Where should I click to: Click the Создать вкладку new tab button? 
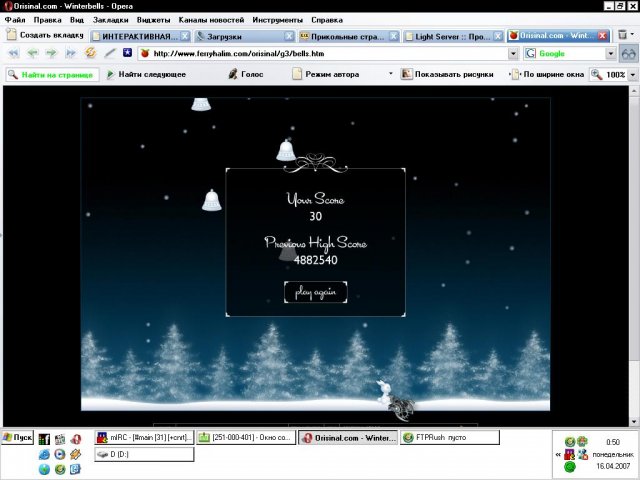click(x=45, y=35)
